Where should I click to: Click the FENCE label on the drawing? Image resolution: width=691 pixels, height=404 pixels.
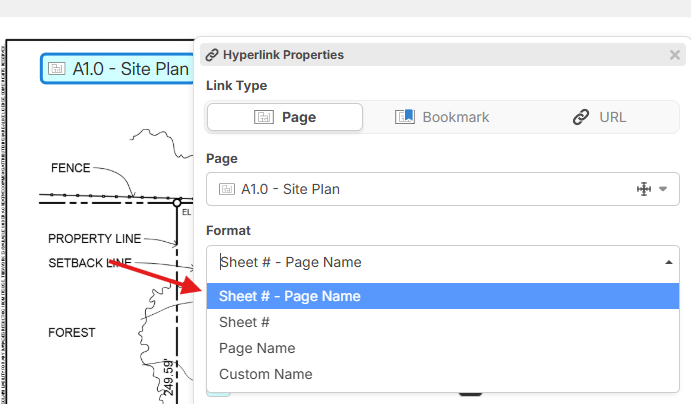[71, 168]
